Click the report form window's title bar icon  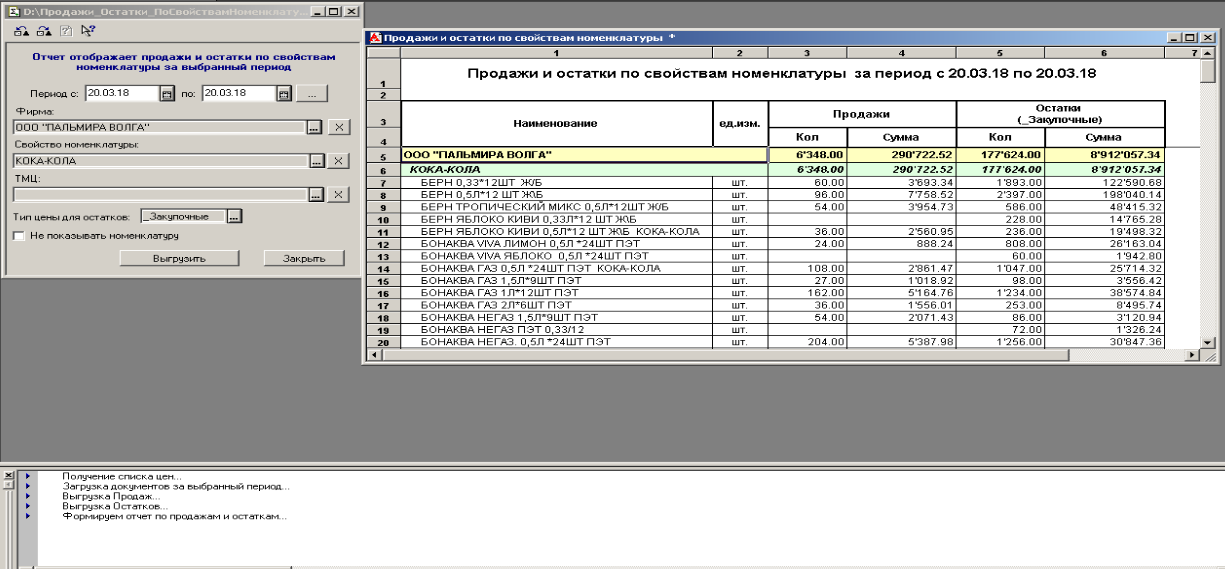[14, 10]
